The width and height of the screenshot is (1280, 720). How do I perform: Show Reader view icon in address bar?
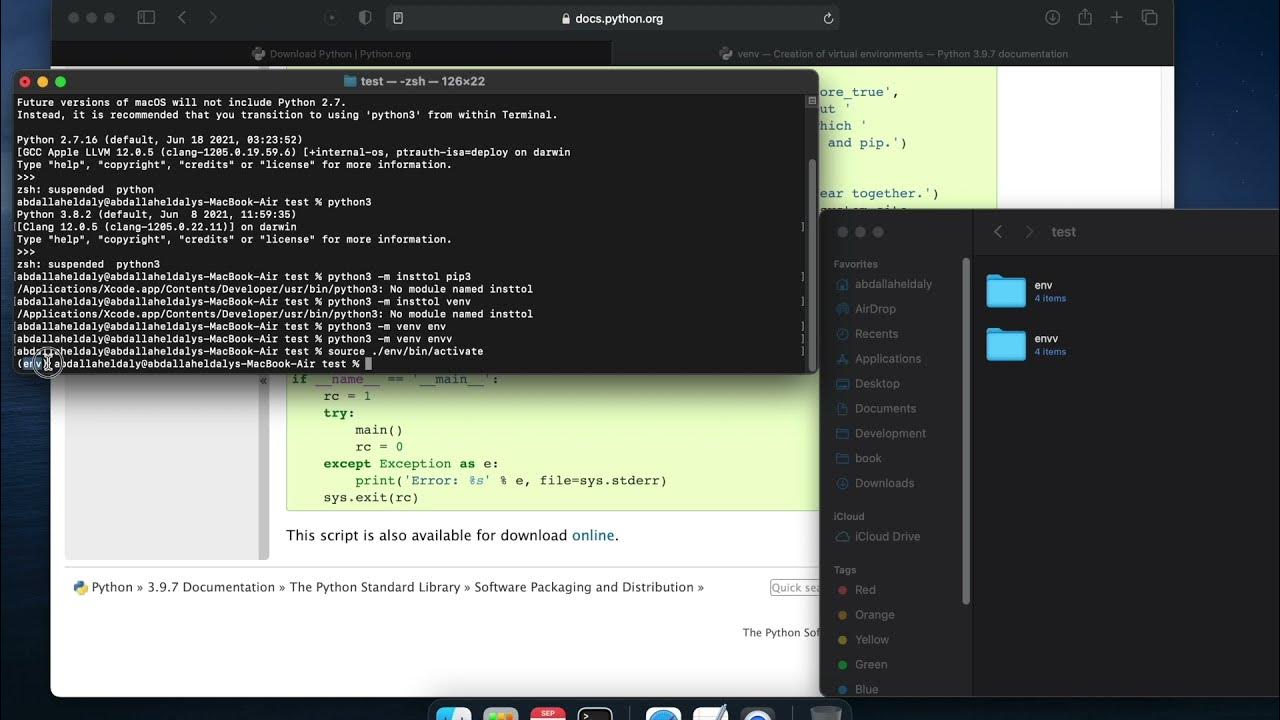pyautogui.click(x=398, y=18)
